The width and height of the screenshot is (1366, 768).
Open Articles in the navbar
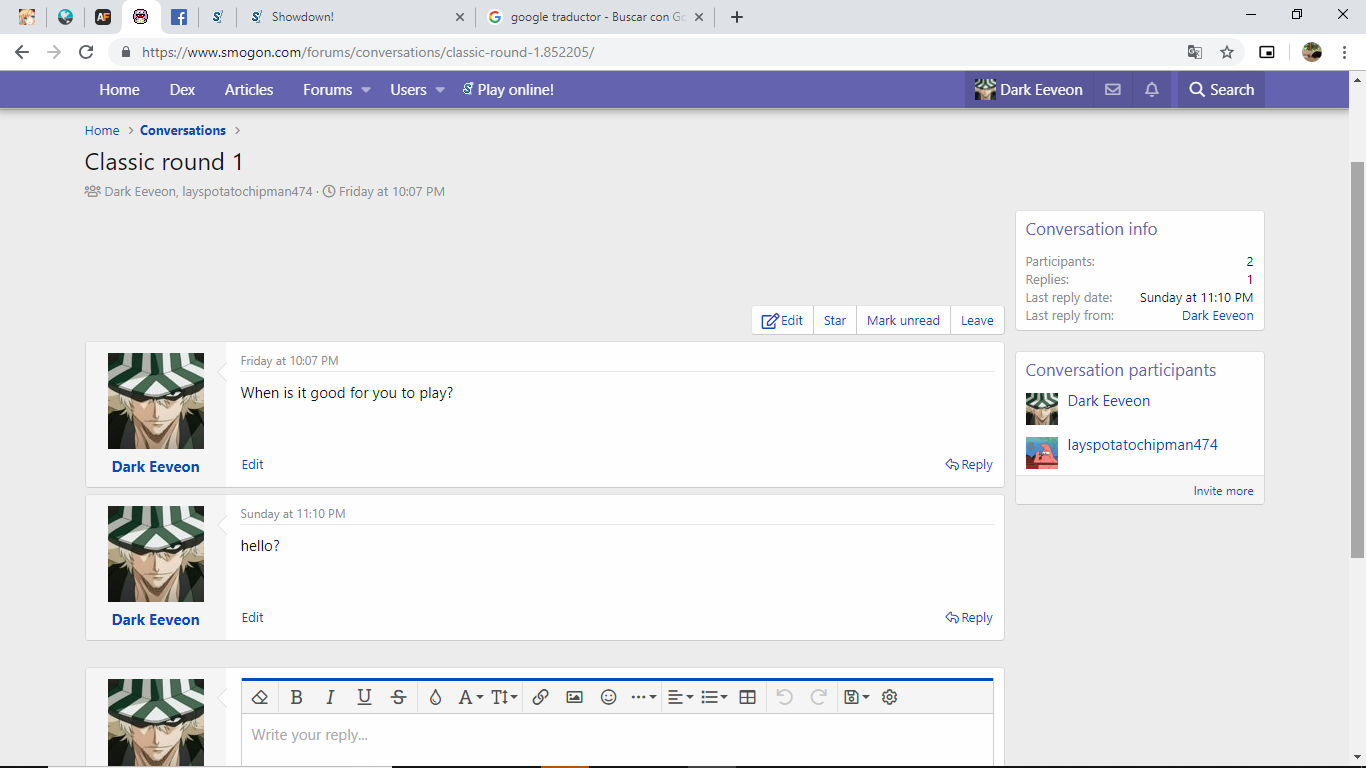tap(249, 90)
